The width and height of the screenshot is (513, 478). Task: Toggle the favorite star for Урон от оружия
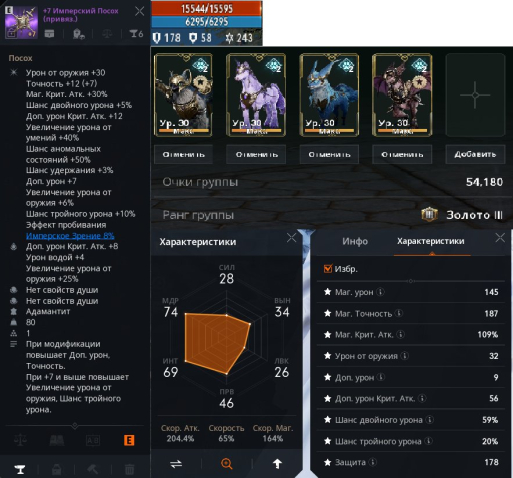327,356
